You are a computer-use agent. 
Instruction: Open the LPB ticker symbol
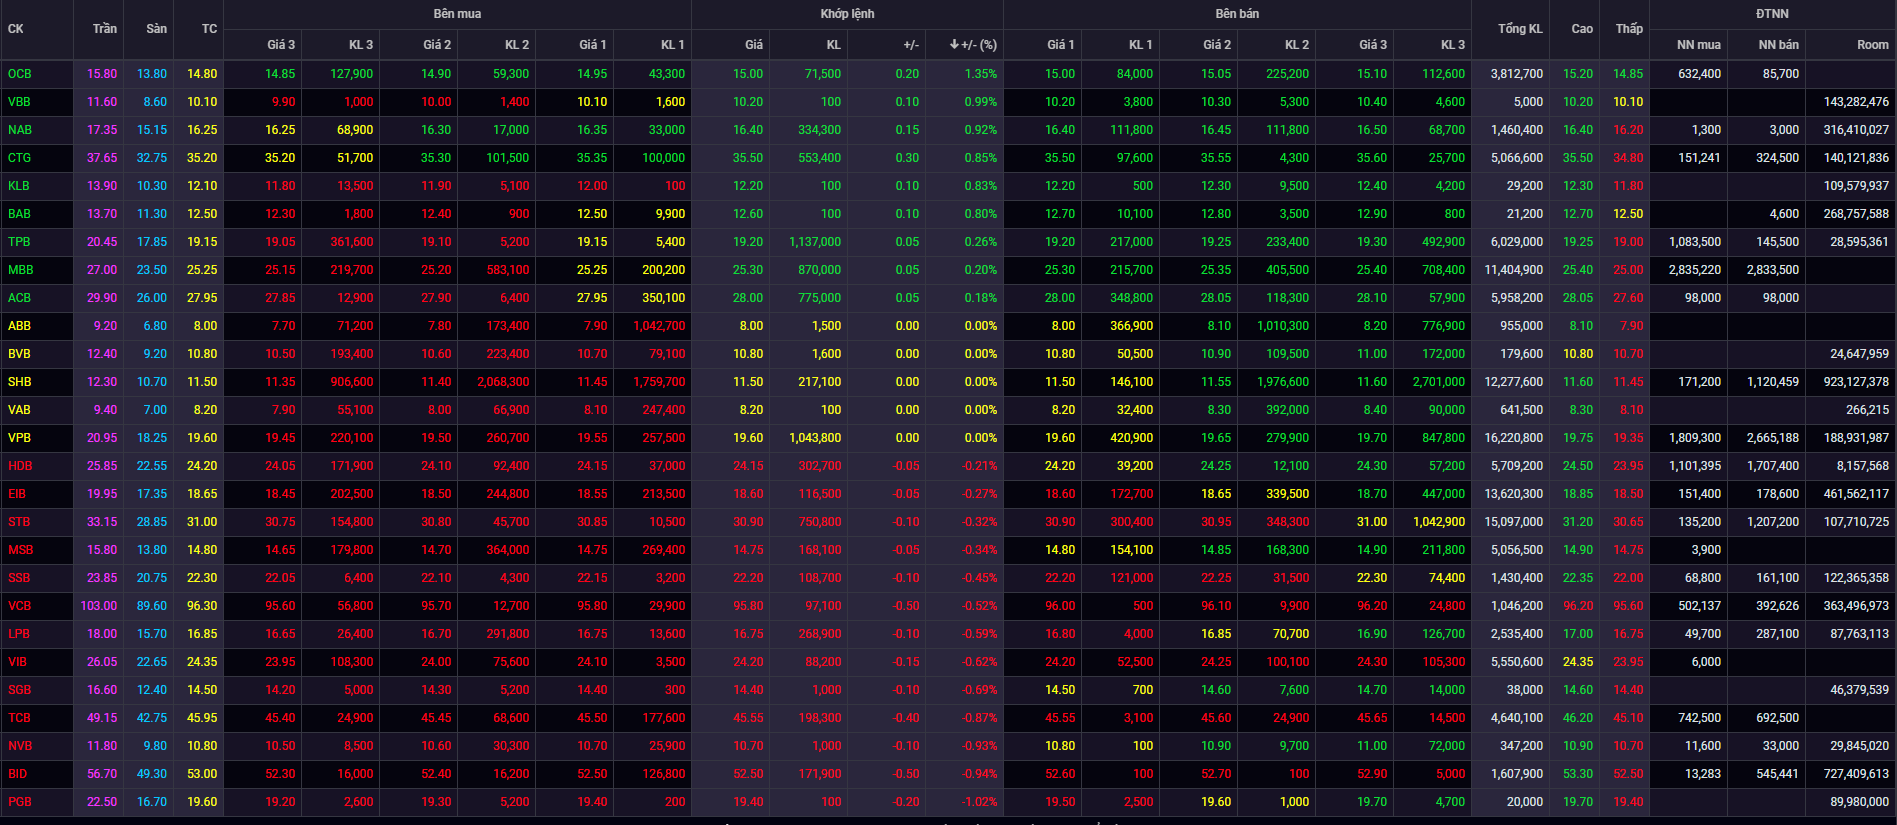pos(19,634)
